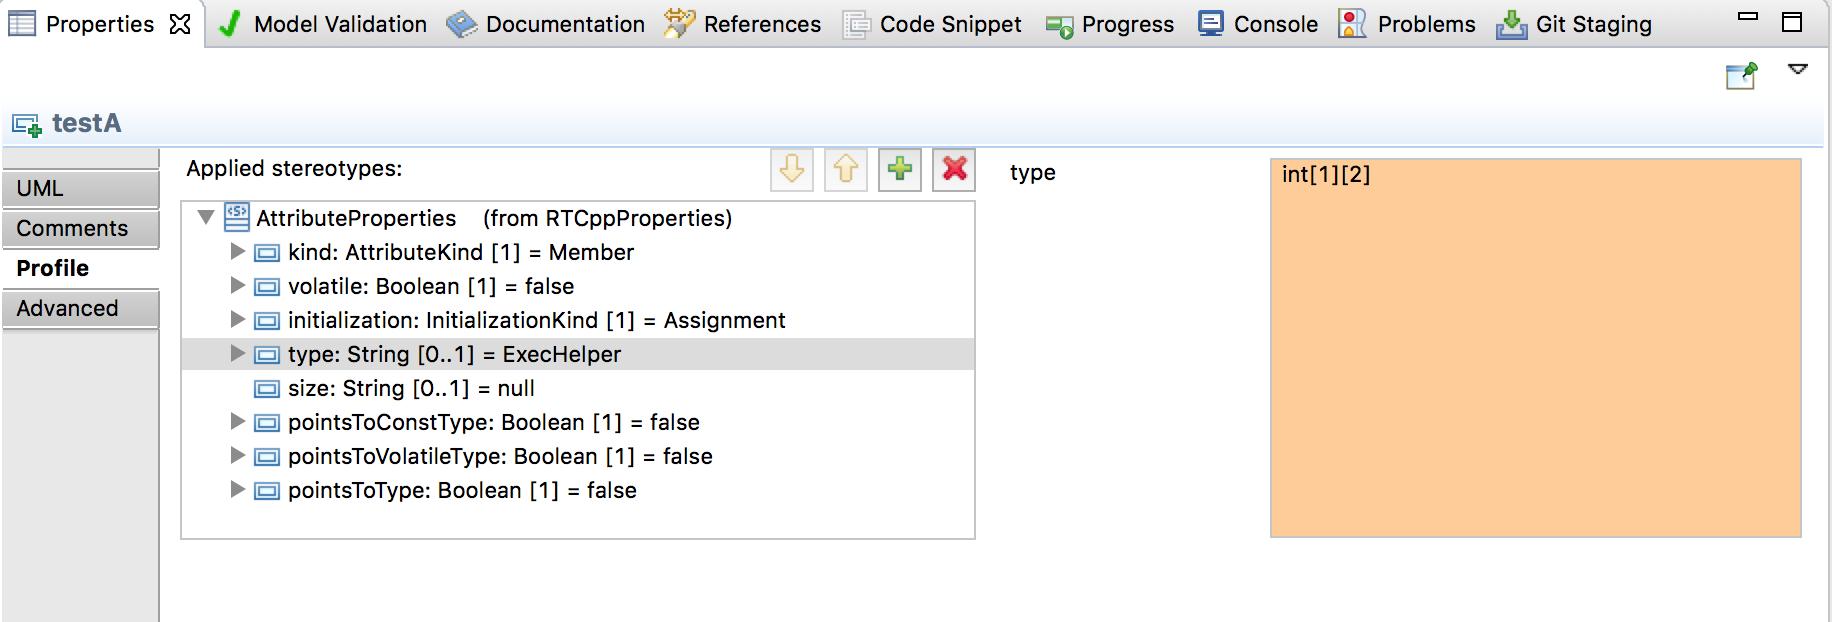Switch to the Model Validation tab
This screenshot has width=1832, height=622.
coord(322,24)
